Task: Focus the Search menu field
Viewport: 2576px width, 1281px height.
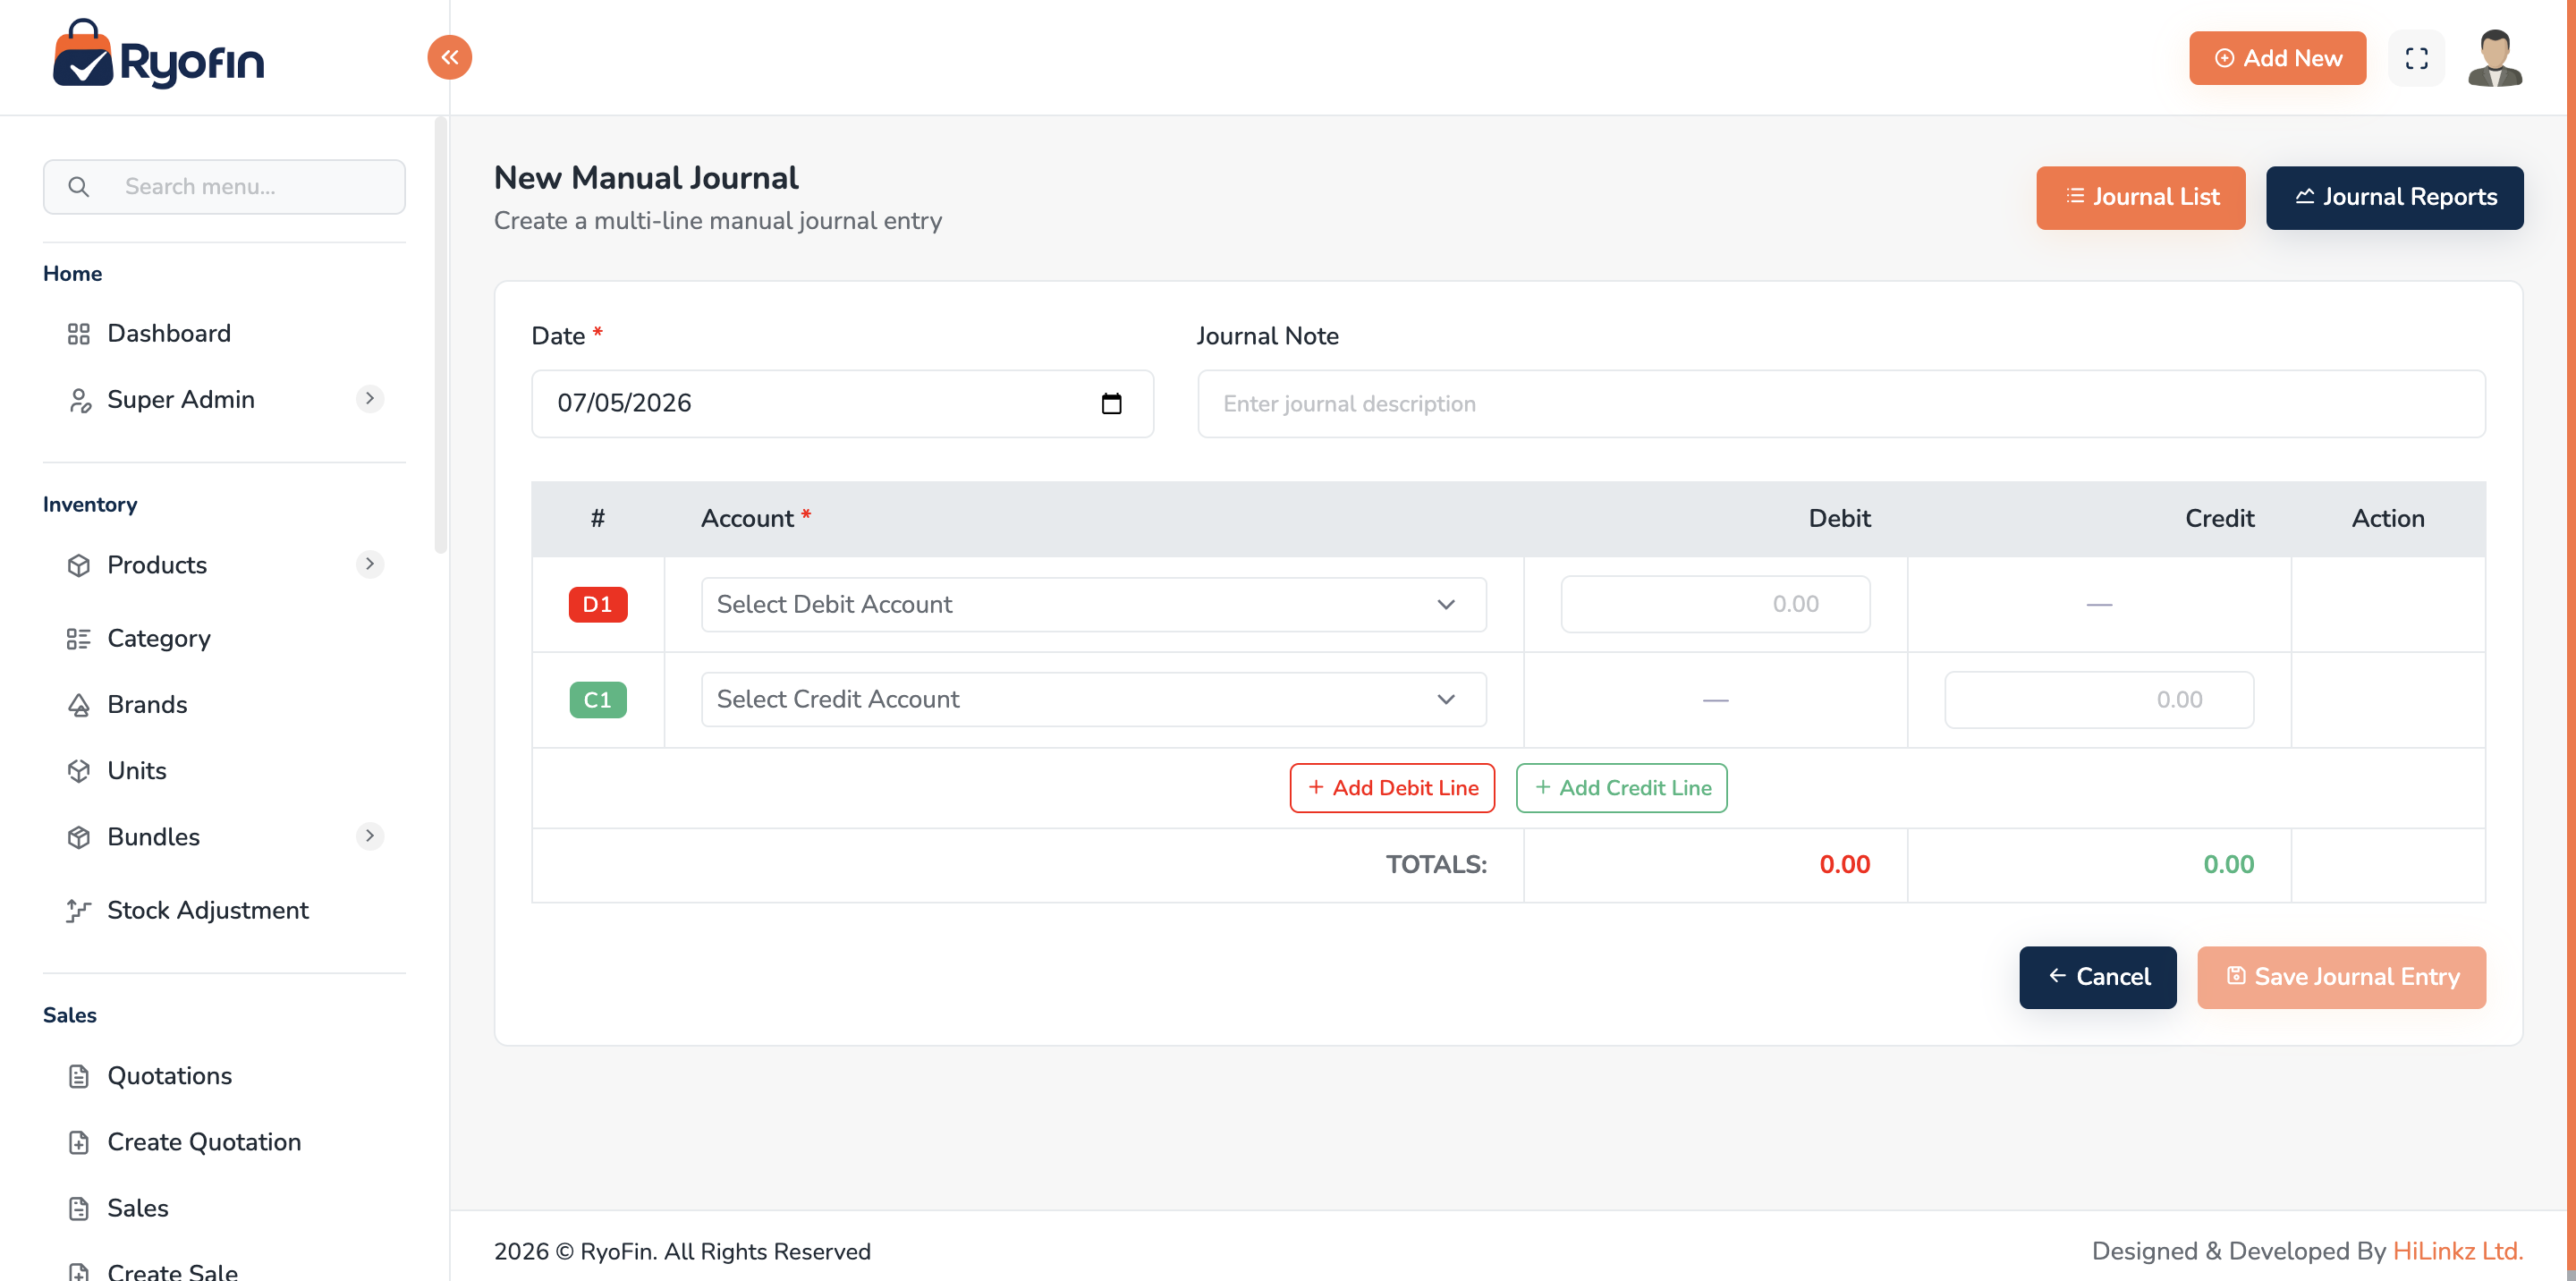Action: (x=224, y=187)
